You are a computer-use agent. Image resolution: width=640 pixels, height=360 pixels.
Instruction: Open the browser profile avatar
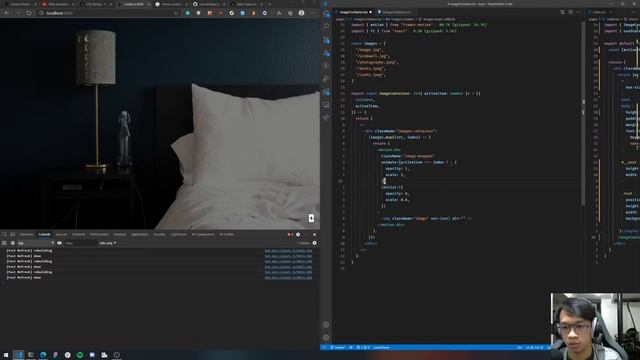point(301,13)
